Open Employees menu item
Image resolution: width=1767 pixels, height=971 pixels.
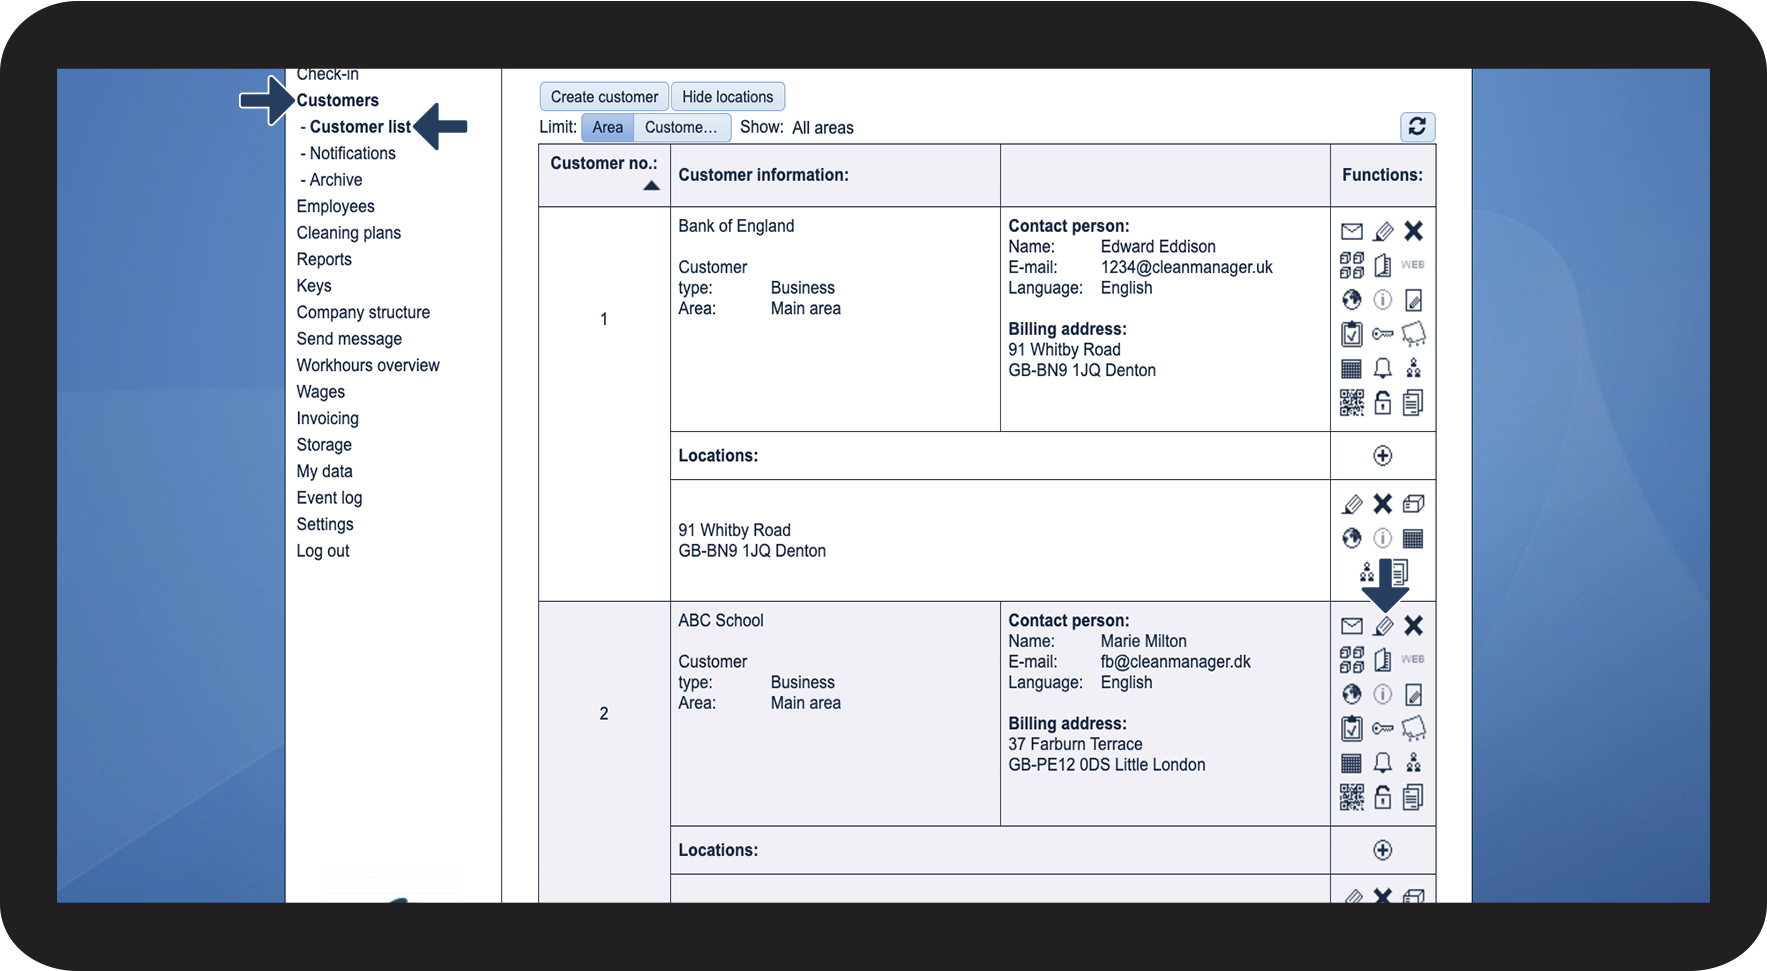pos(335,206)
